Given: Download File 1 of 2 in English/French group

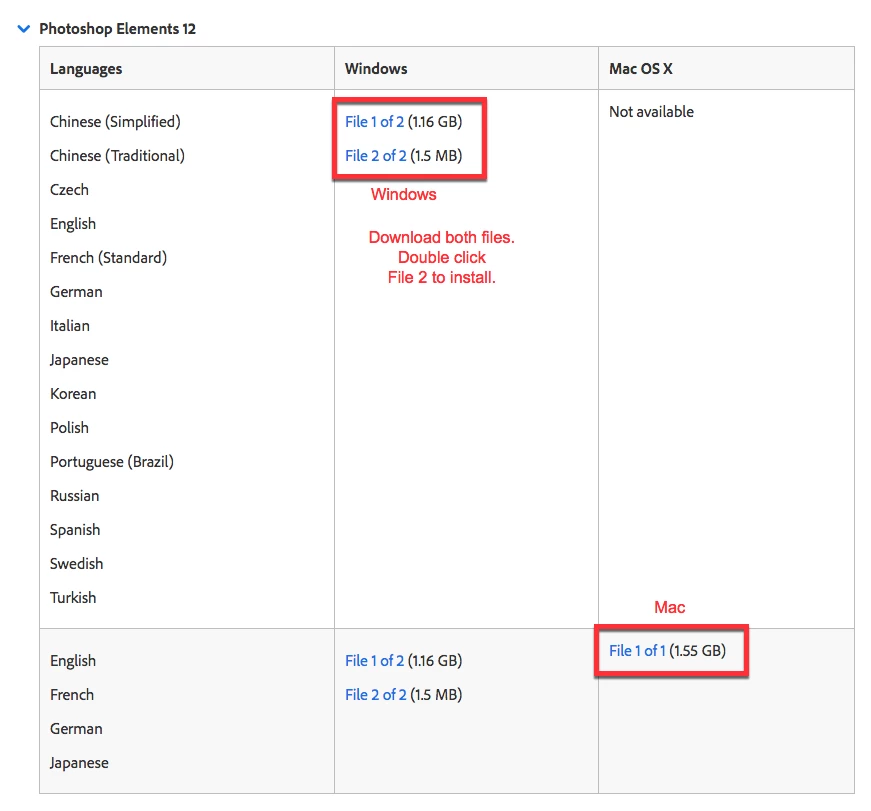Looking at the screenshot, I should pyautogui.click(x=374, y=660).
